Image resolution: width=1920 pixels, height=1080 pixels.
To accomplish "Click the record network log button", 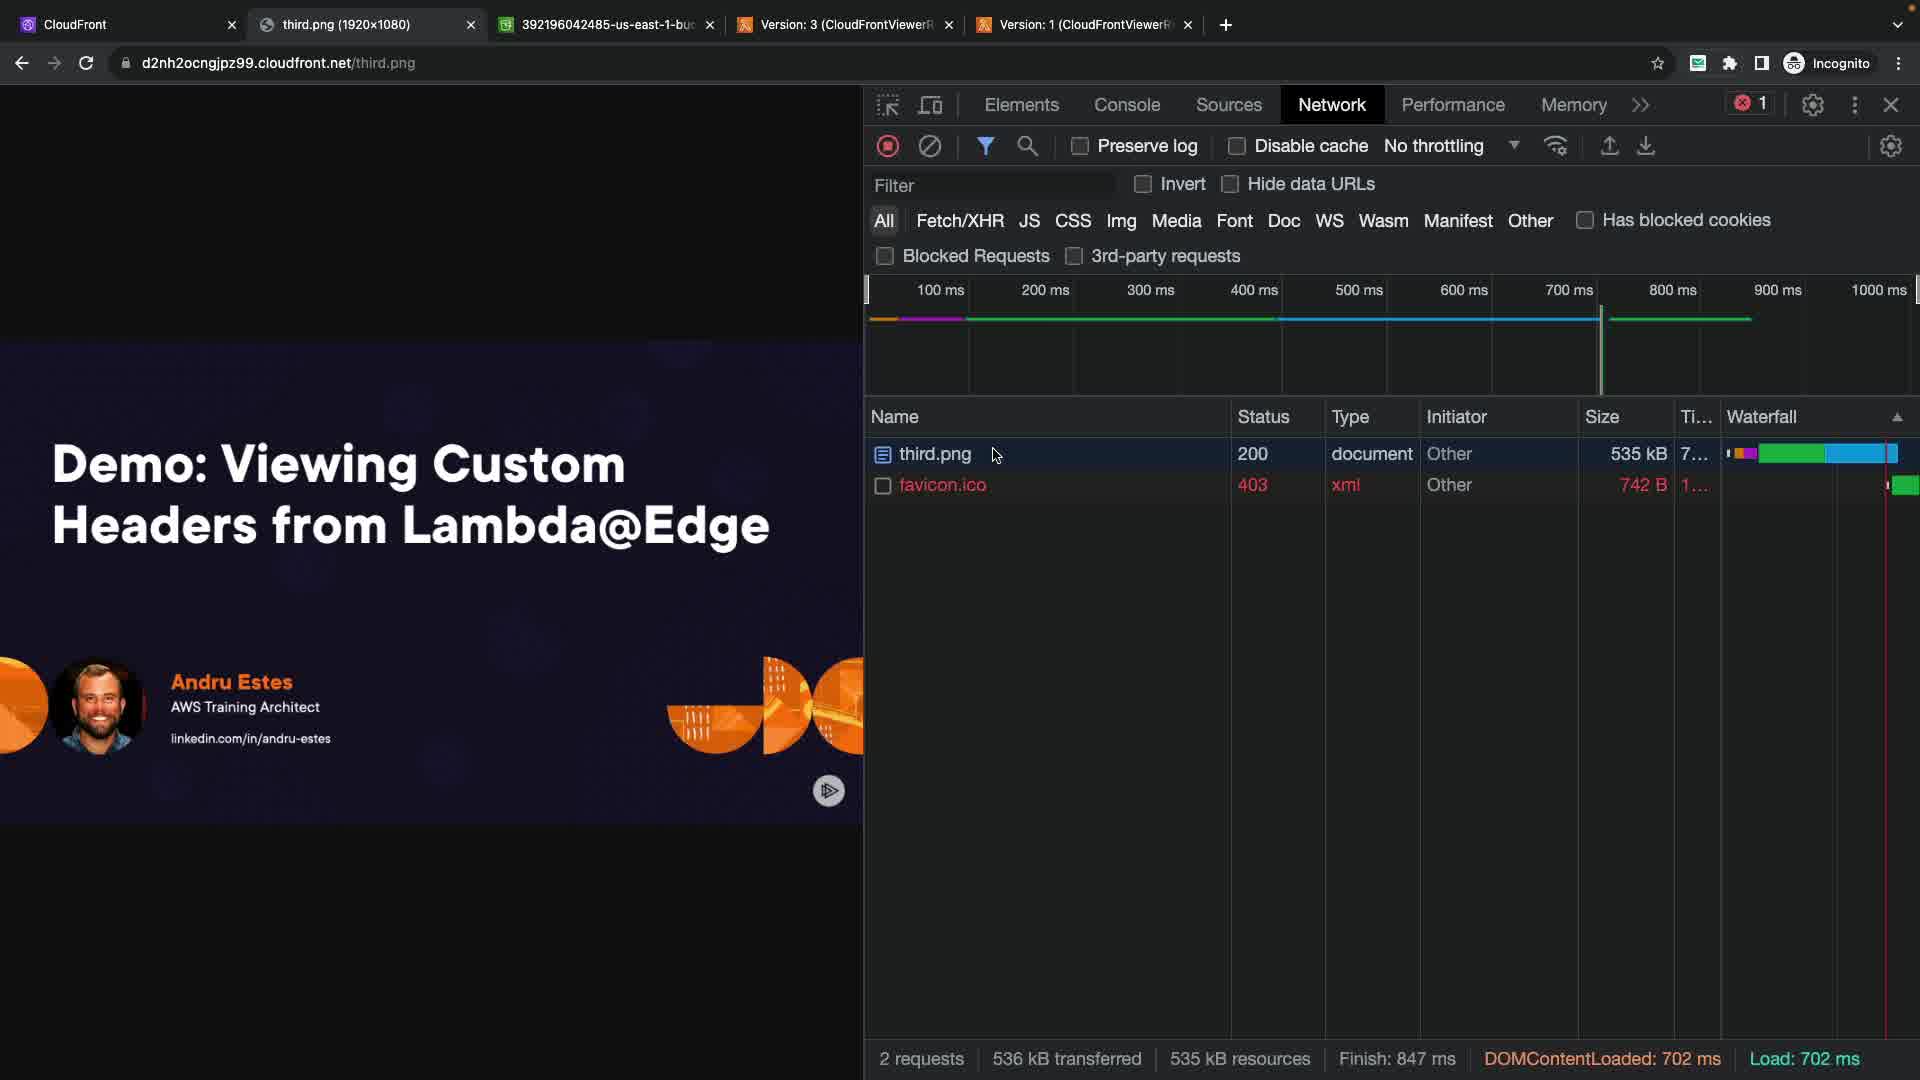I will [x=887, y=146].
